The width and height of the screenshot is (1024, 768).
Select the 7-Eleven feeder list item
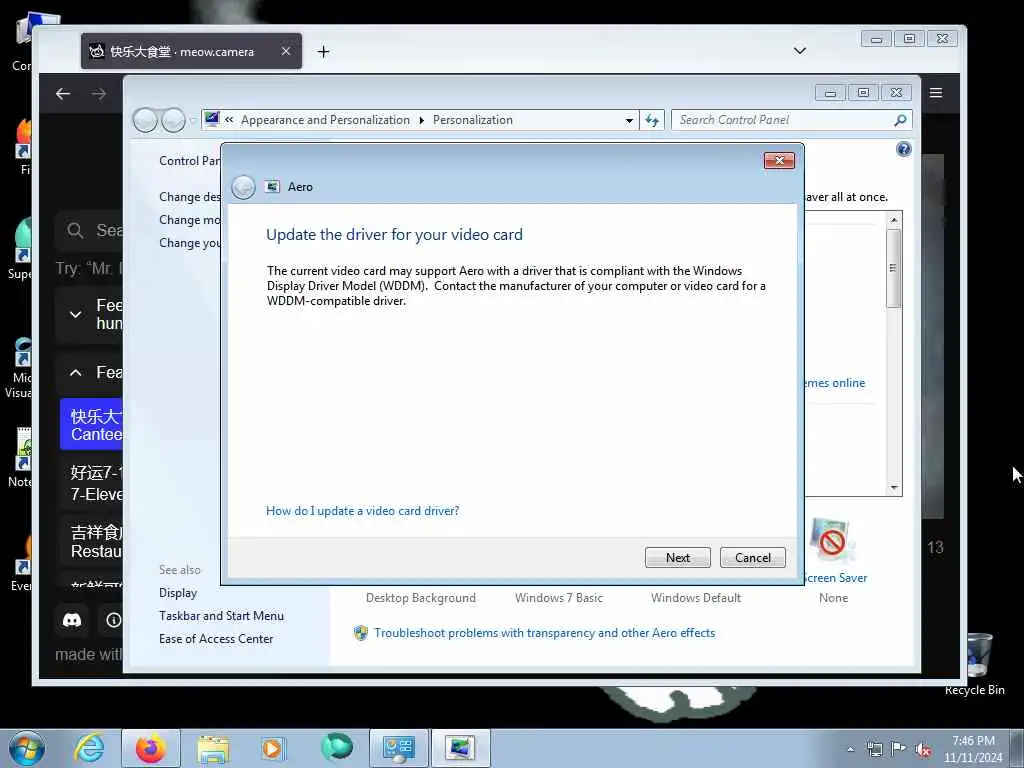point(91,483)
